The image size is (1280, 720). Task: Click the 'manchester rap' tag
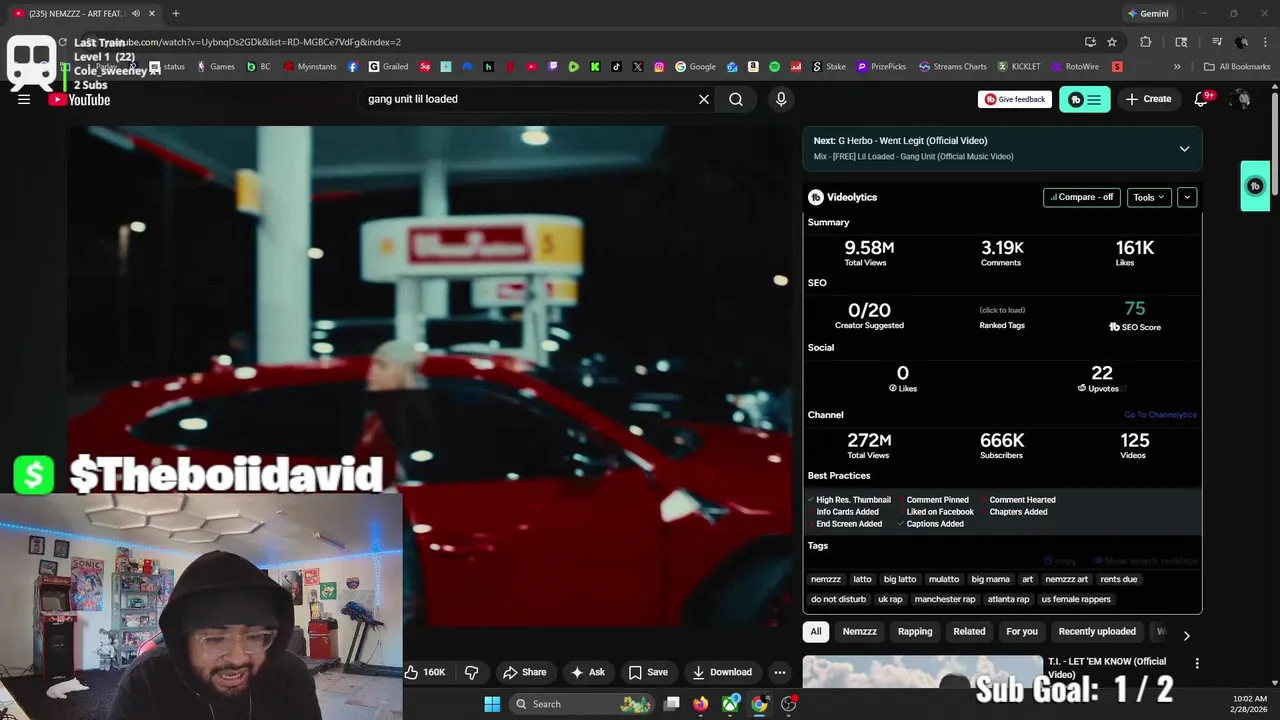[x=945, y=599]
